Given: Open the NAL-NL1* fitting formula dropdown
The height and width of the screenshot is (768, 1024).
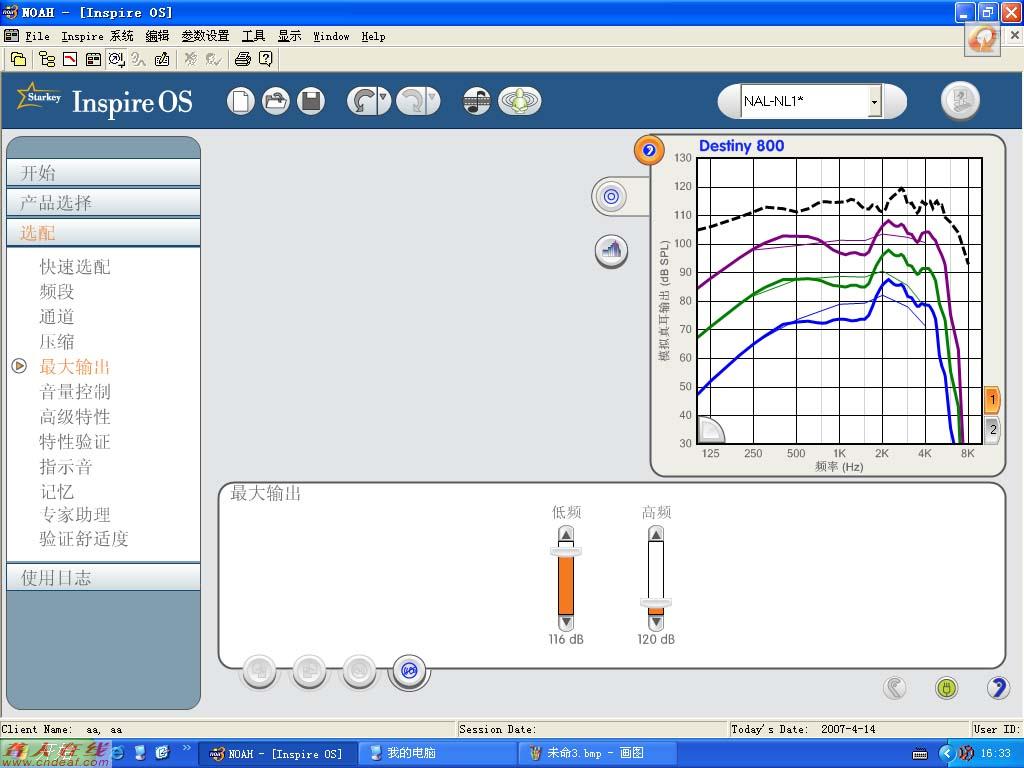Looking at the screenshot, I should tap(874, 101).
